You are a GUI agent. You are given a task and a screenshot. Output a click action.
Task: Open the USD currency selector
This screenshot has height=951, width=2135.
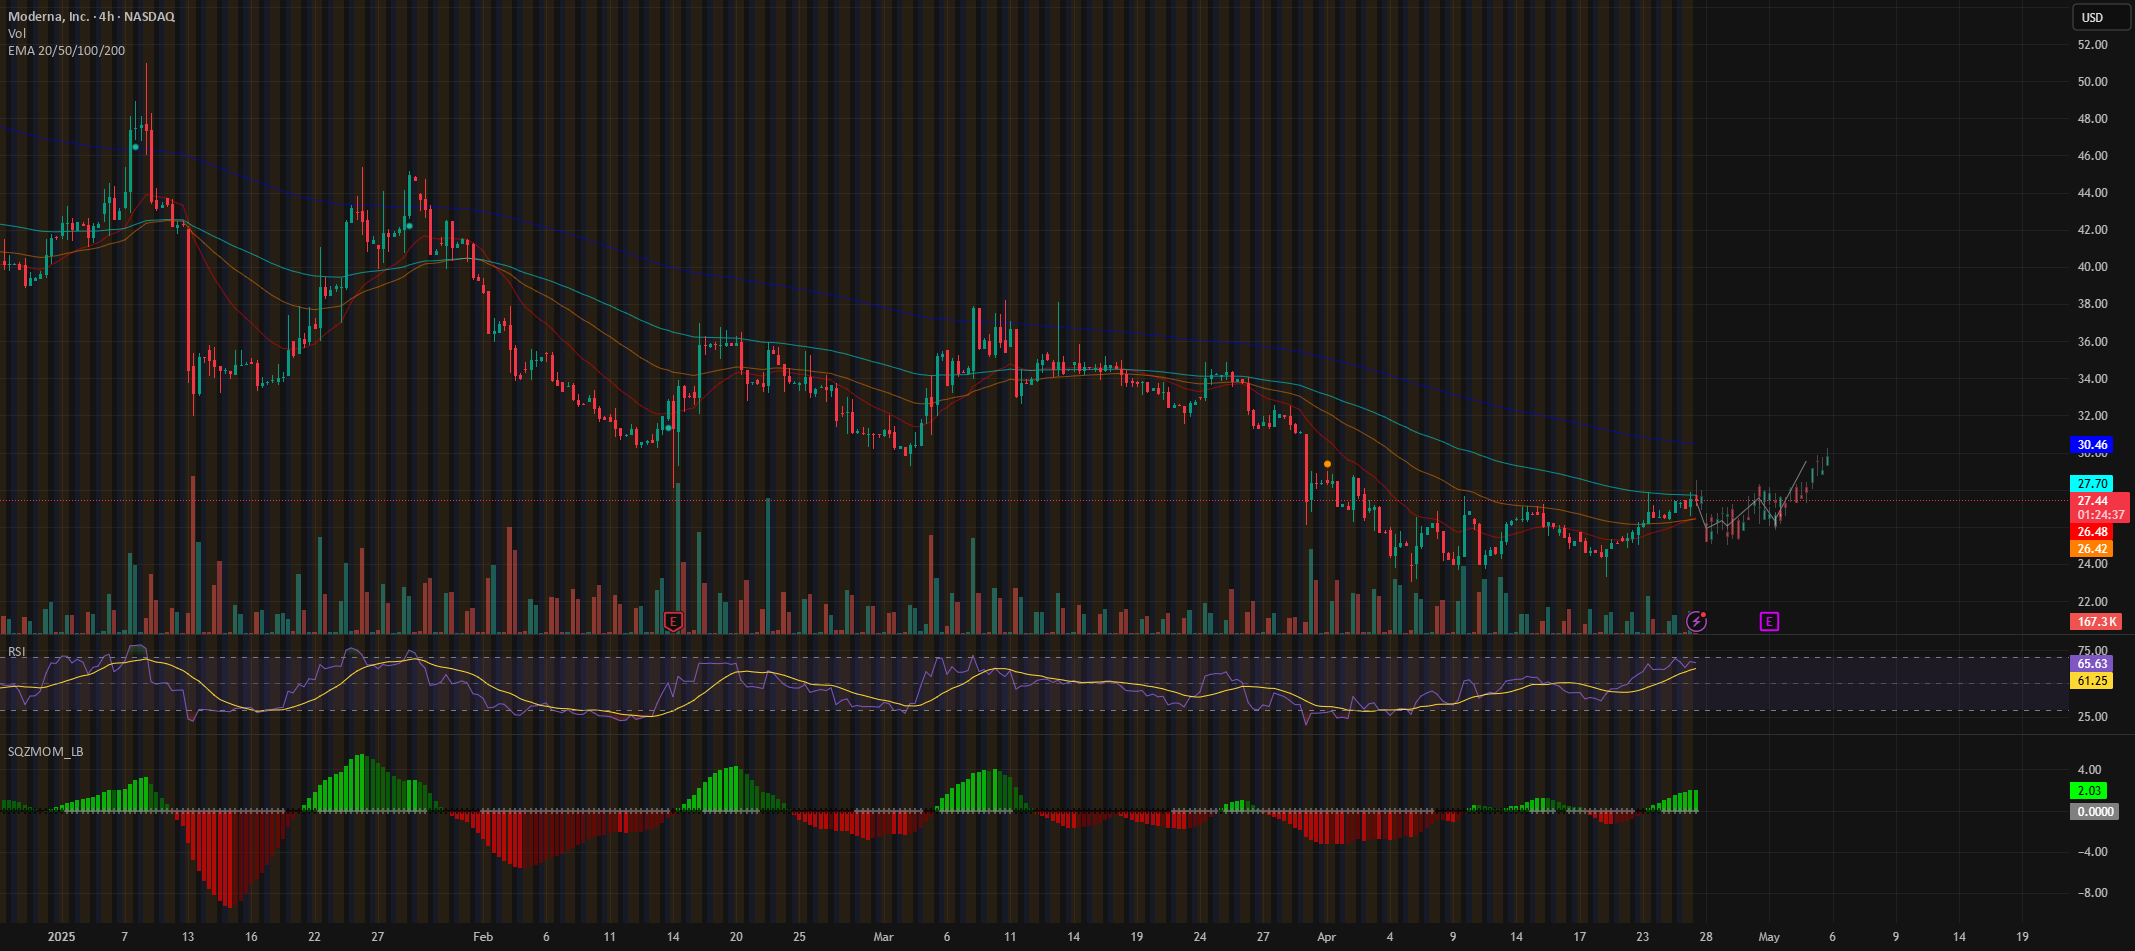2093,17
